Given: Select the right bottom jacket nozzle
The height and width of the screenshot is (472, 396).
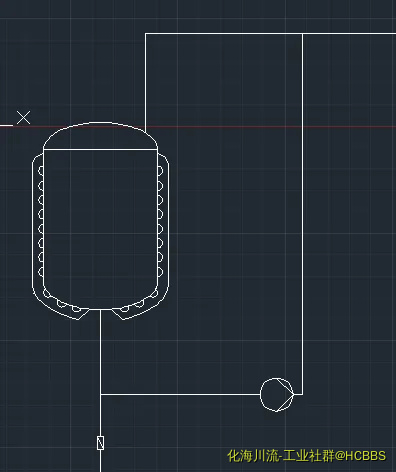Looking at the screenshot, I should 119,314.
